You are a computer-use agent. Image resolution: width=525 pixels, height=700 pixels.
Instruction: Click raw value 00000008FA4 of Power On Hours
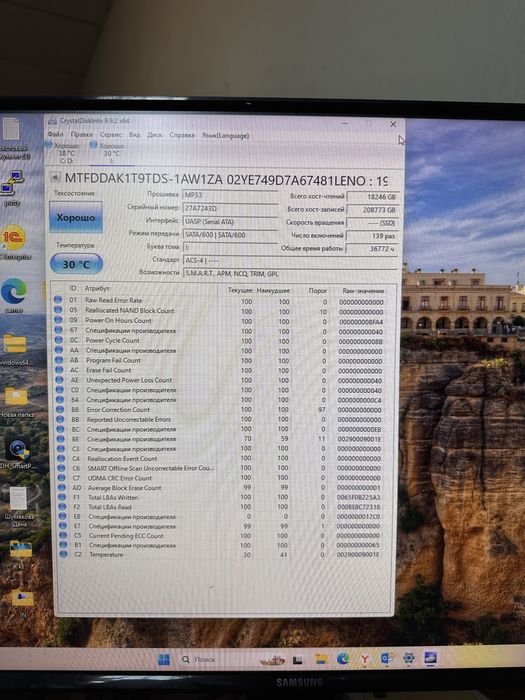point(361,322)
